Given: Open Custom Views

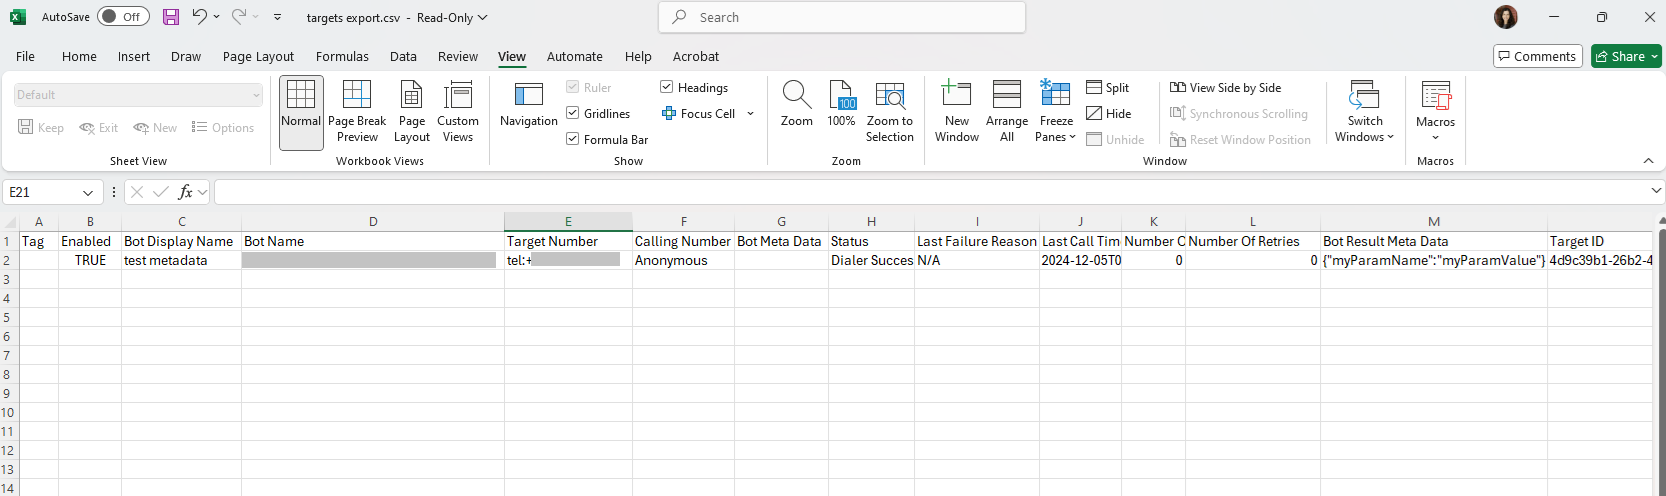Looking at the screenshot, I should coord(458,112).
